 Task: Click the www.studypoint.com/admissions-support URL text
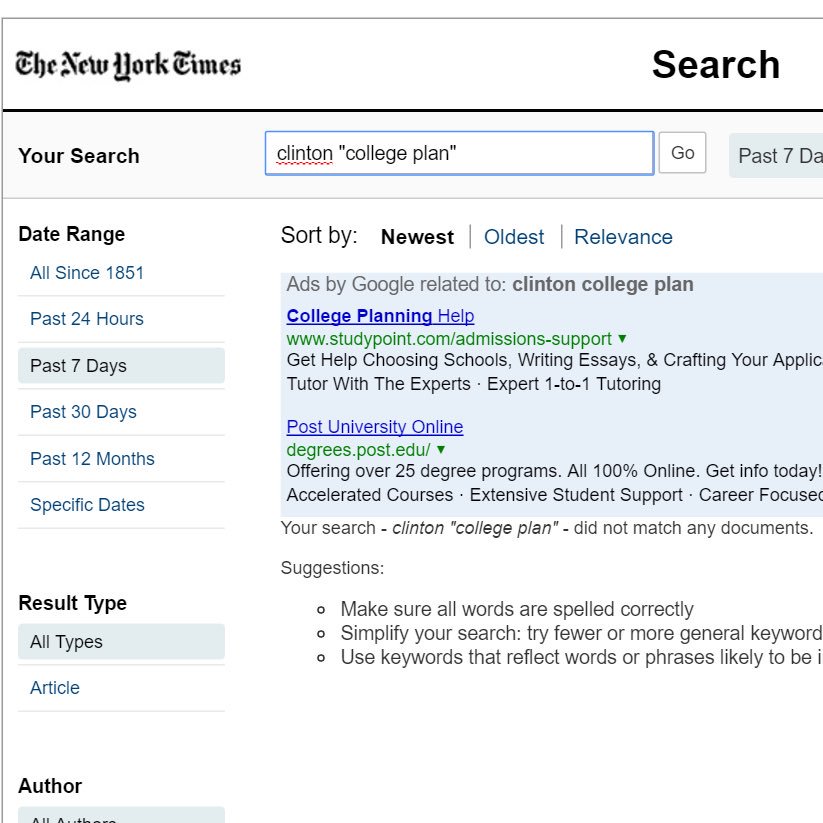pyautogui.click(x=449, y=339)
